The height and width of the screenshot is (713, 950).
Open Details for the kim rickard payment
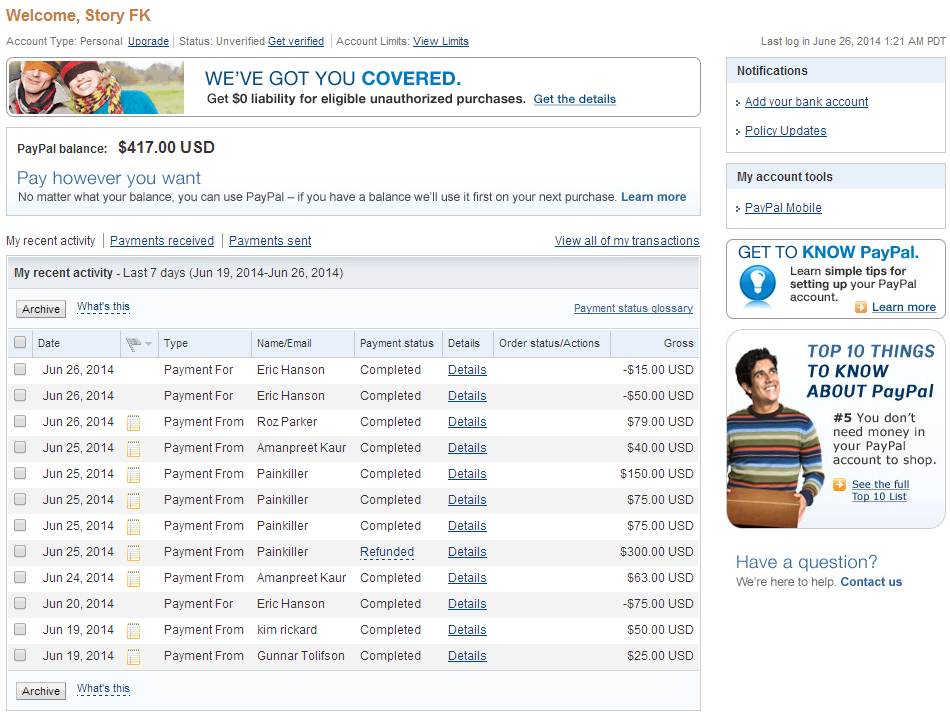tap(467, 629)
